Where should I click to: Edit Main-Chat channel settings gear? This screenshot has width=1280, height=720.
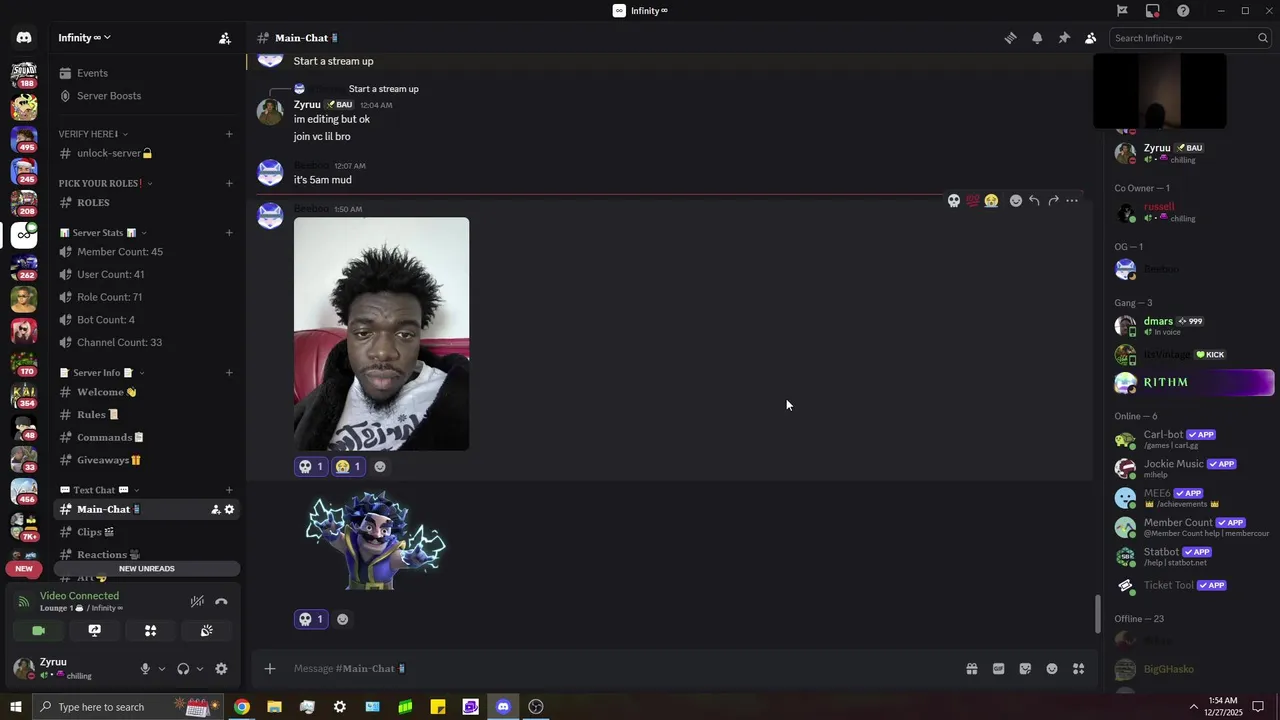coord(229,510)
